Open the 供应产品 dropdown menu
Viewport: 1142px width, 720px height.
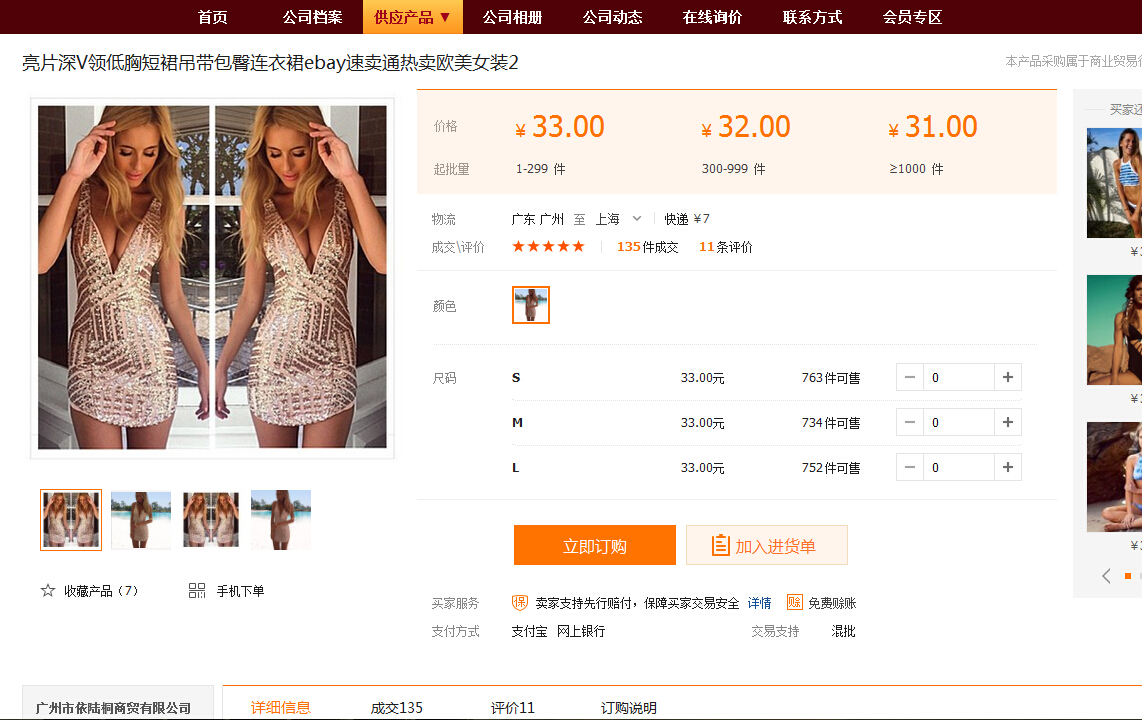tap(413, 17)
